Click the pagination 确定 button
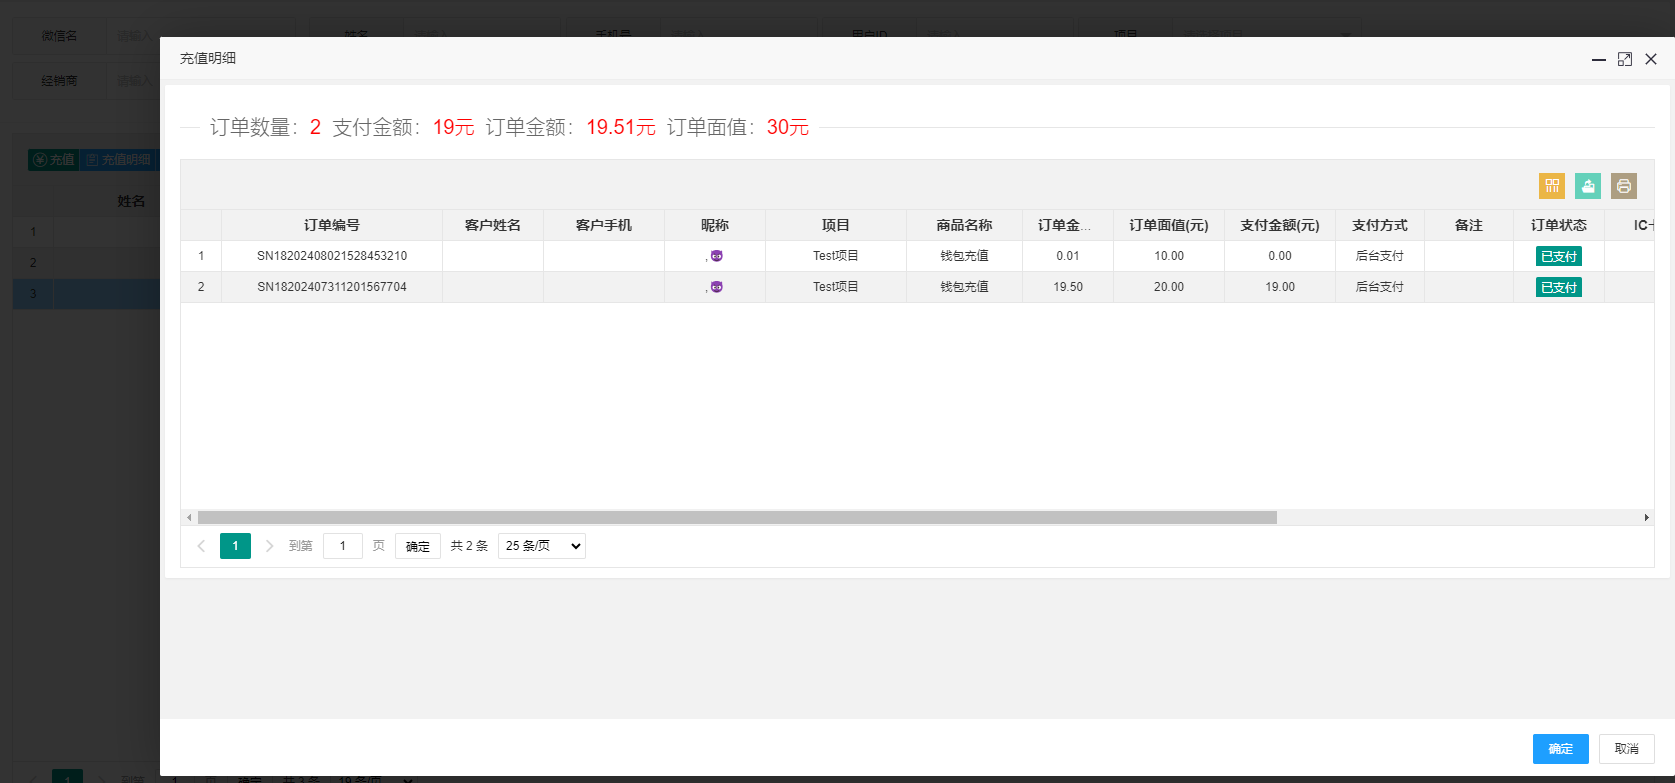Viewport: 1675px width, 783px height. 418,546
